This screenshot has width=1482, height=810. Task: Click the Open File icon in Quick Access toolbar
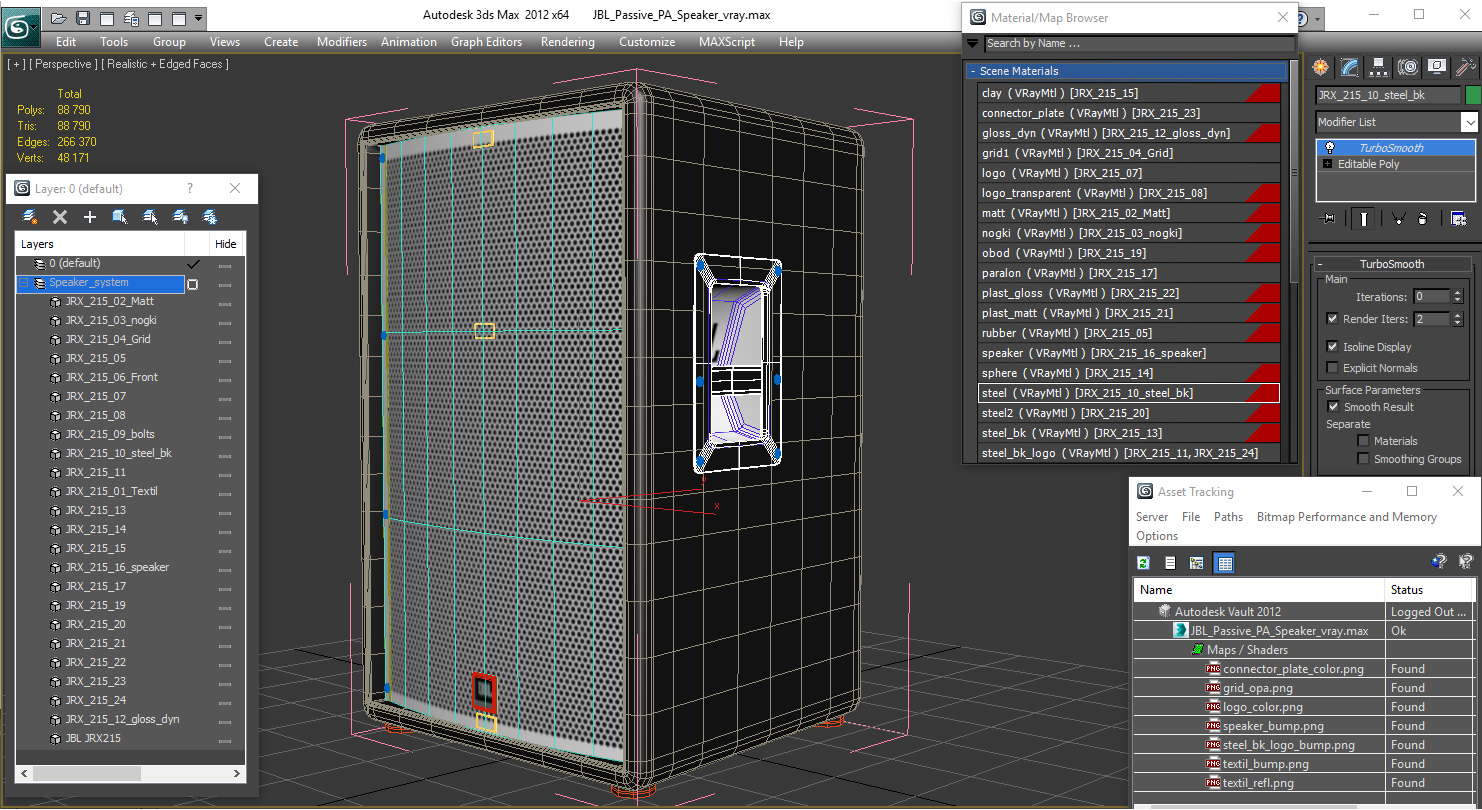(x=60, y=18)
